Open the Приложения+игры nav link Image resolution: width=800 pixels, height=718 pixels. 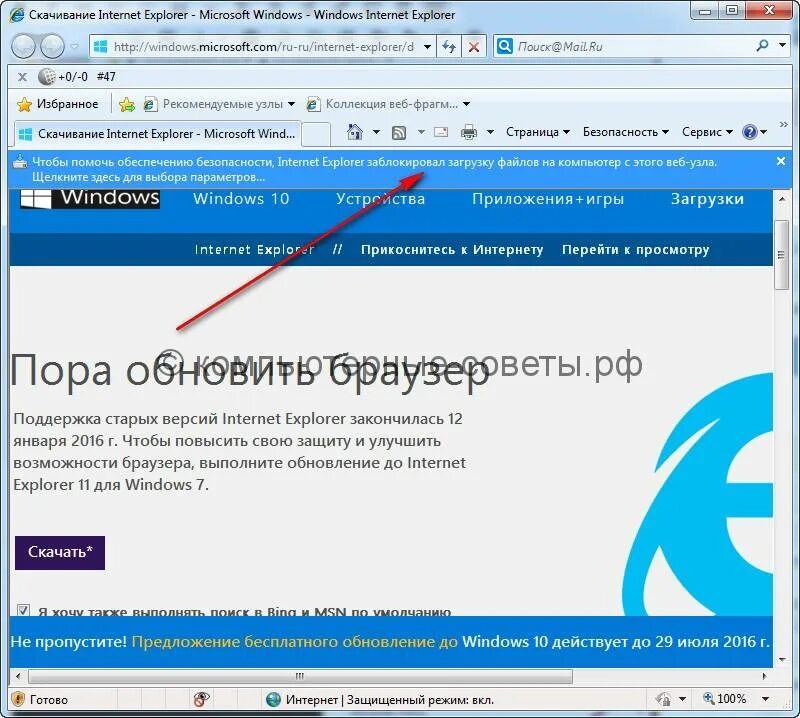point(548,199)
